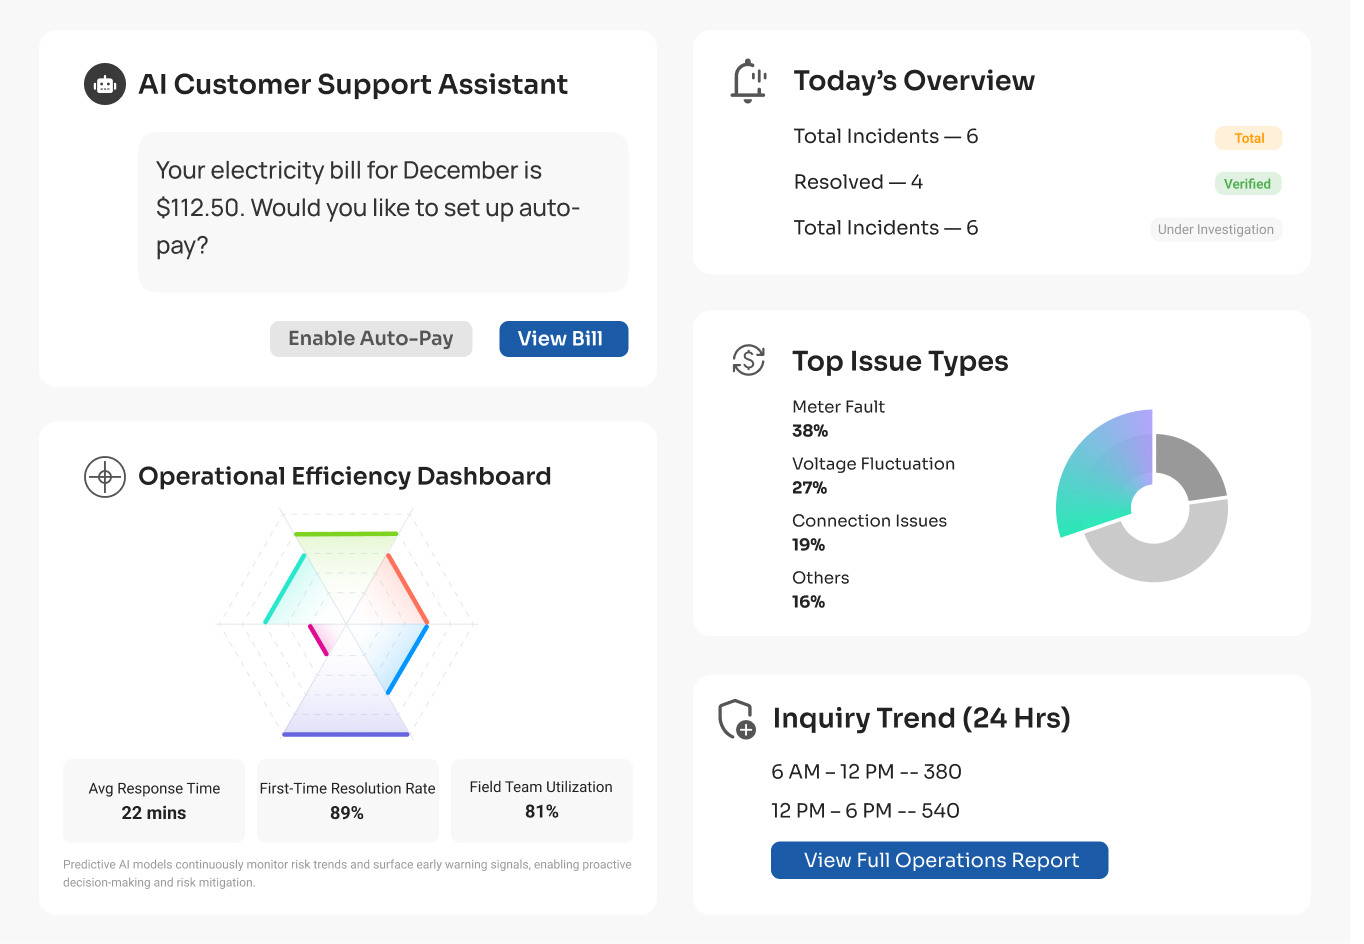Click the Meter Fault issue type label

click(838, 407)
